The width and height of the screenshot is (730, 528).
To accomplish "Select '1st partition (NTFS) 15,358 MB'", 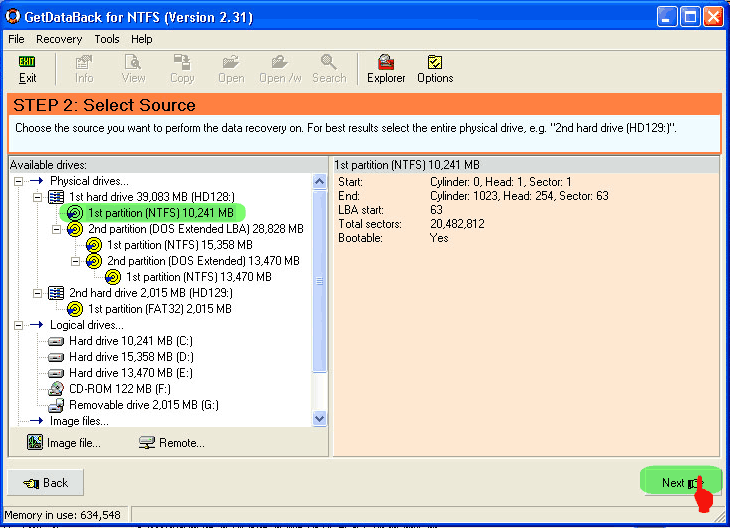I will pyautogui.click(x=180, y=245).
